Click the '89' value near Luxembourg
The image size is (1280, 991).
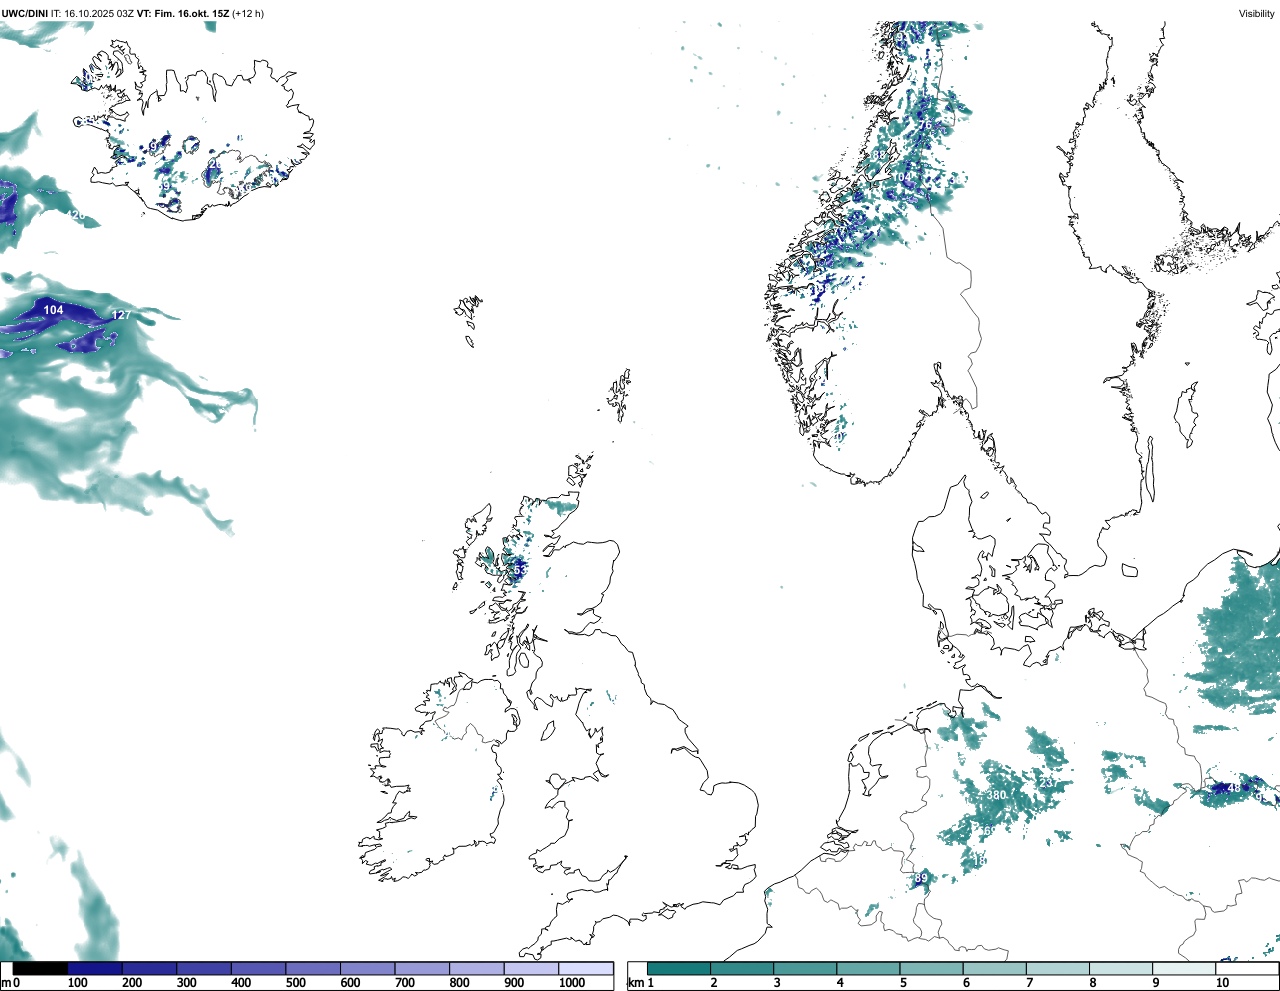[x=921, y=878]
